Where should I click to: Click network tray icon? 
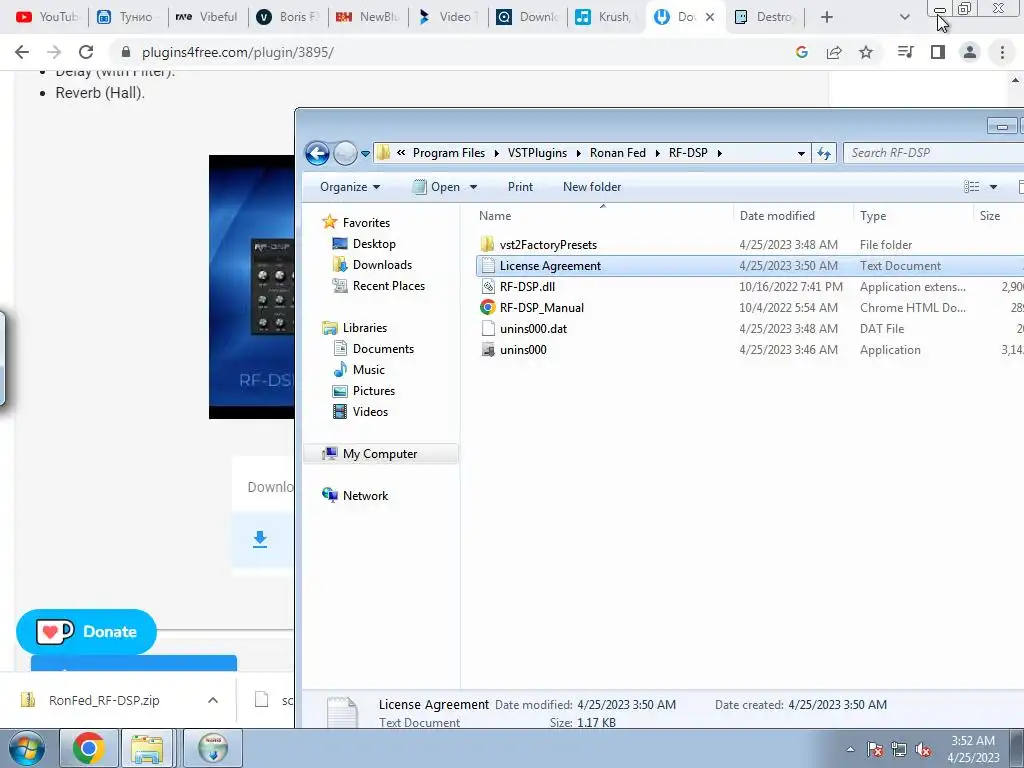(899, 750)
